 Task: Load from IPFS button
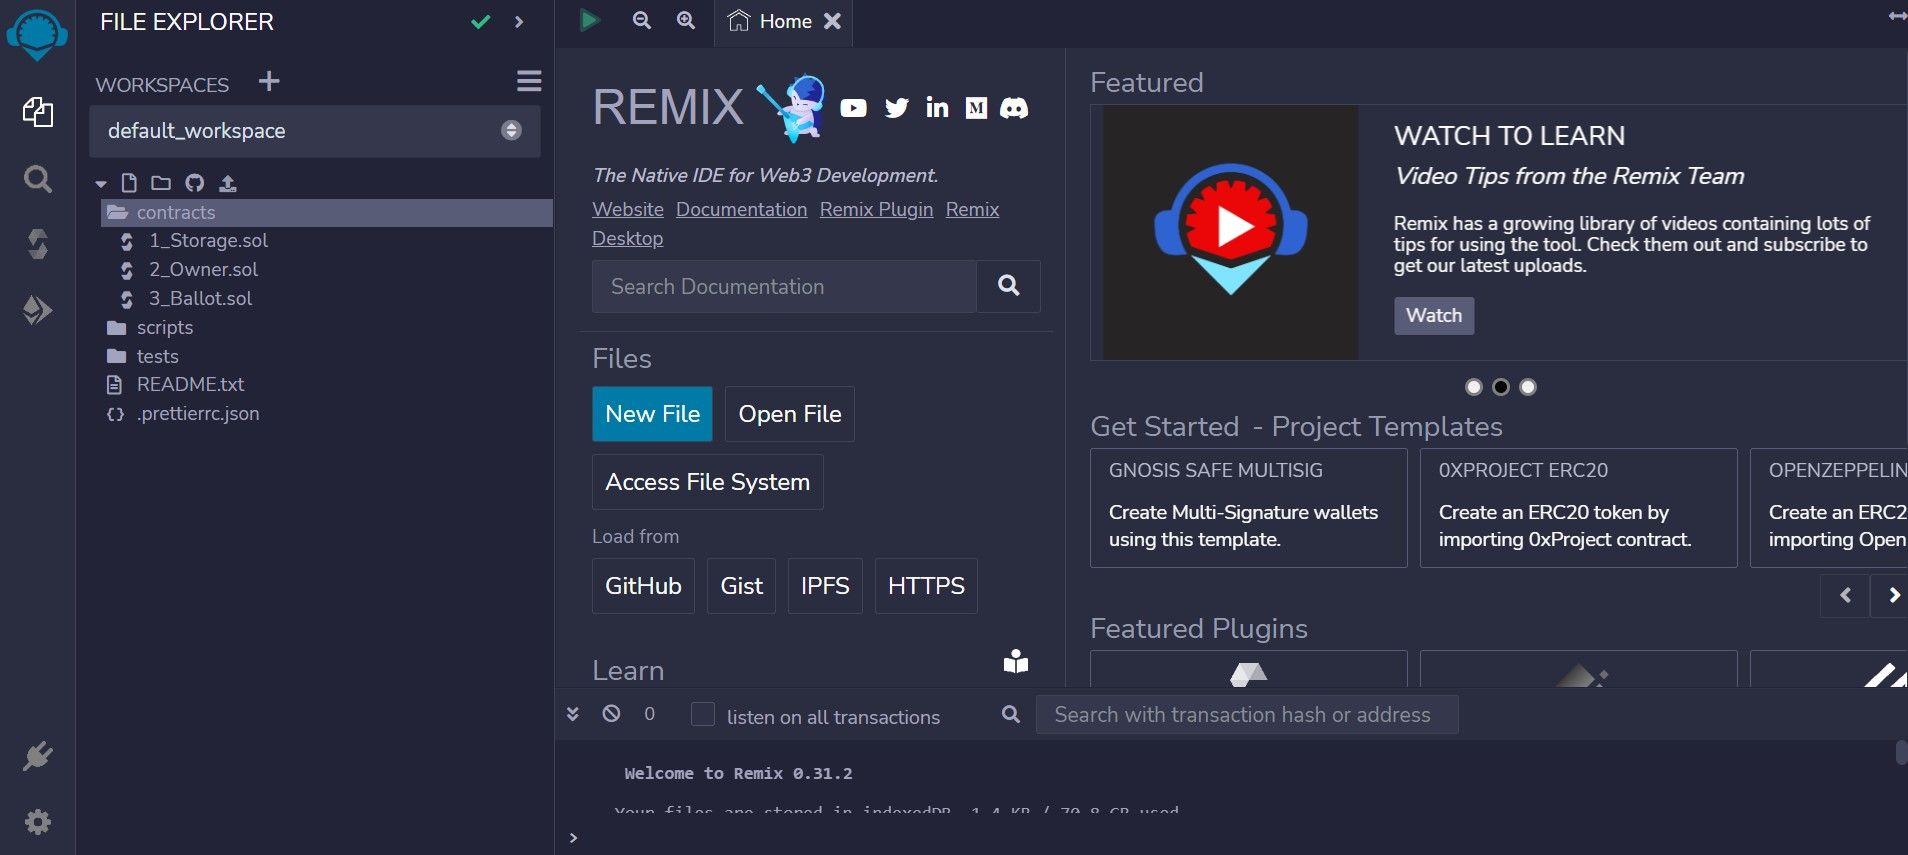coord(825,586)
